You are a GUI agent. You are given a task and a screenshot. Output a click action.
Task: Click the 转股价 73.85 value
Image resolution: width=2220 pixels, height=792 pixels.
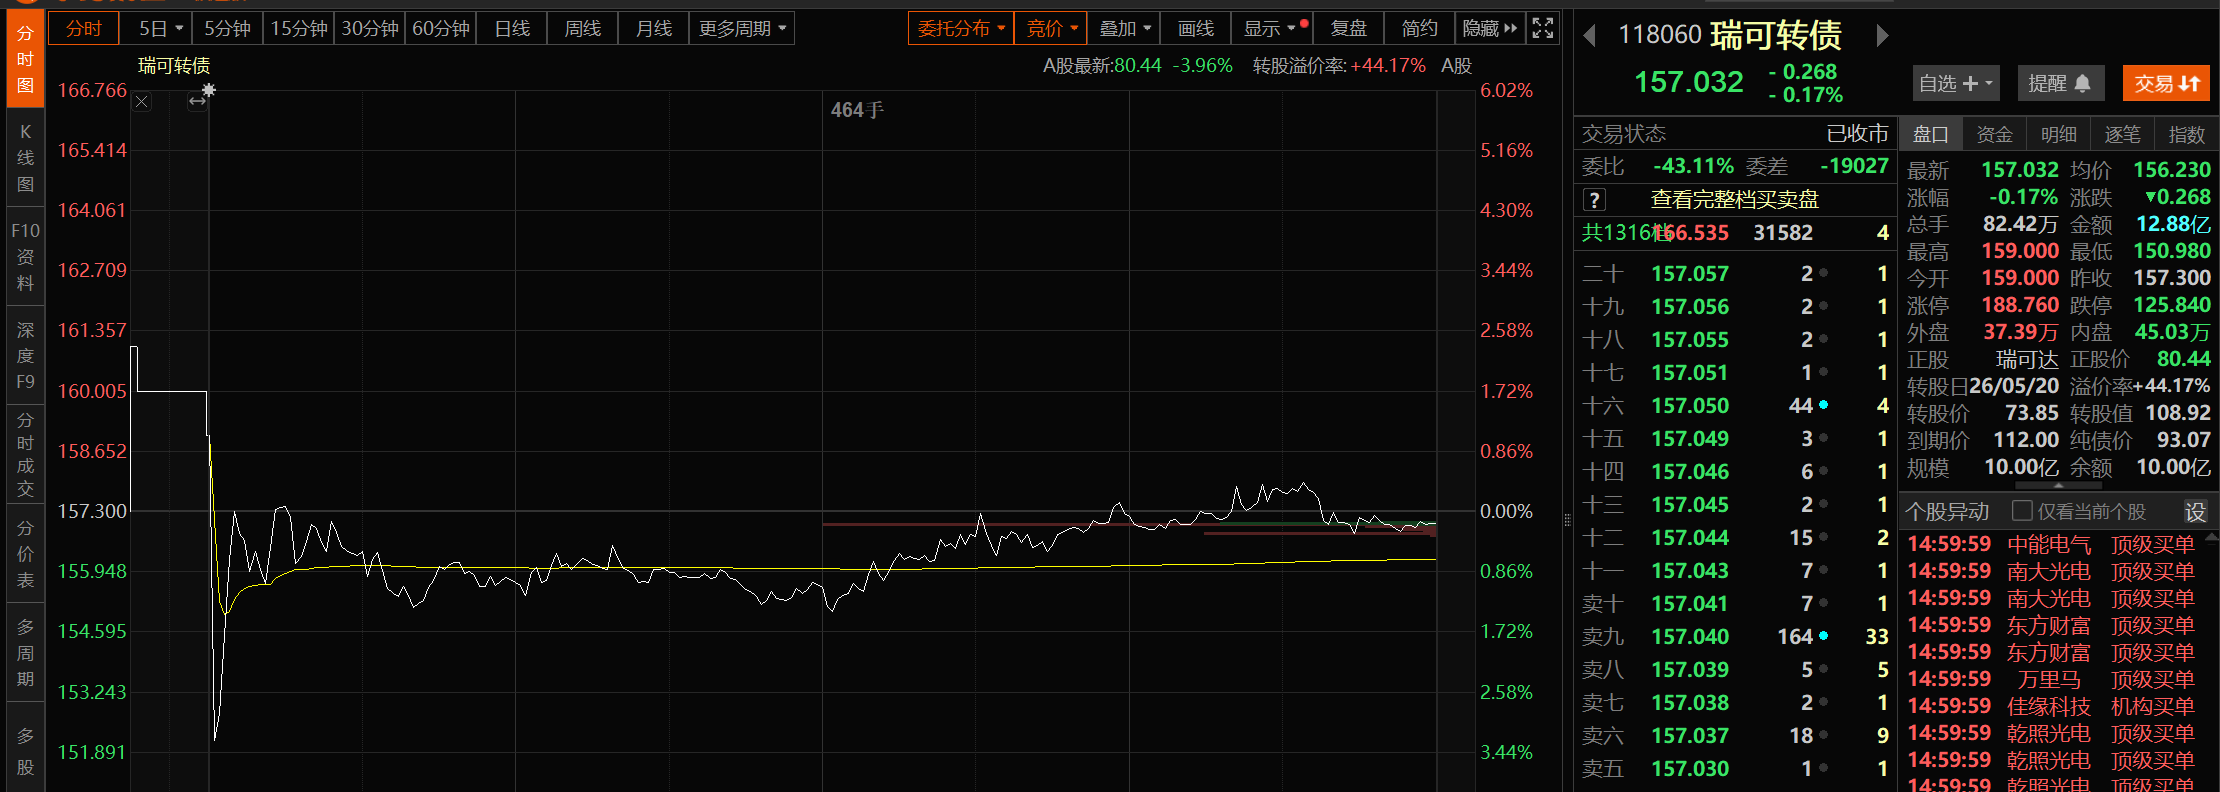pos(2032,413)
